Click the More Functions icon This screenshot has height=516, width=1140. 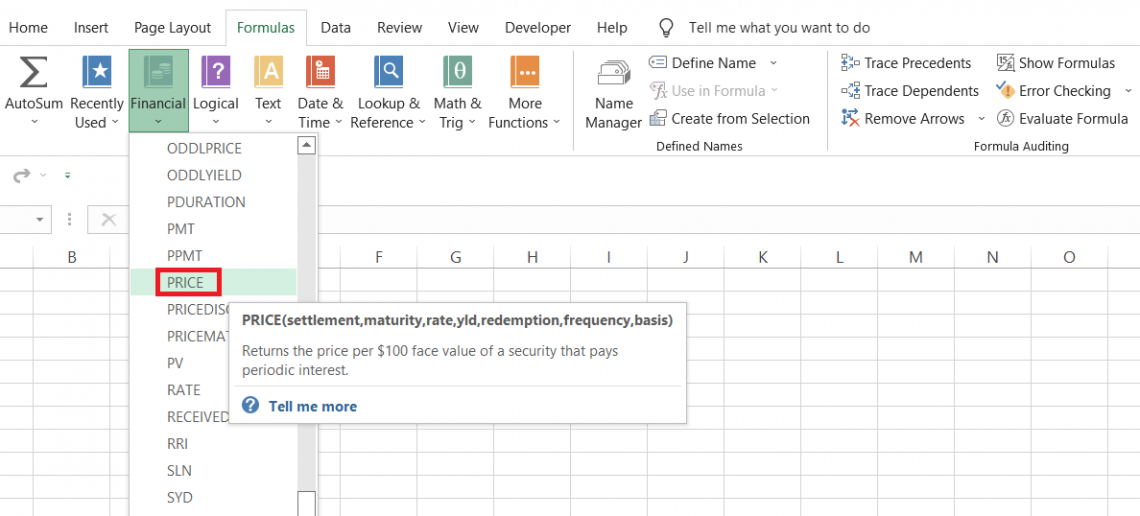(524, 73)
